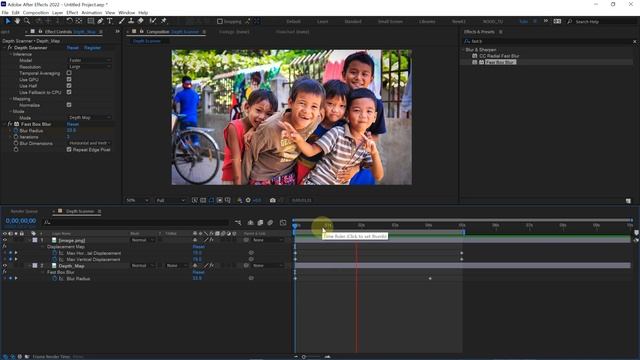Screen dimensions: 640x360
Task: Collapse the Blur & Sharpen category
Action: [x=463, y=50]
